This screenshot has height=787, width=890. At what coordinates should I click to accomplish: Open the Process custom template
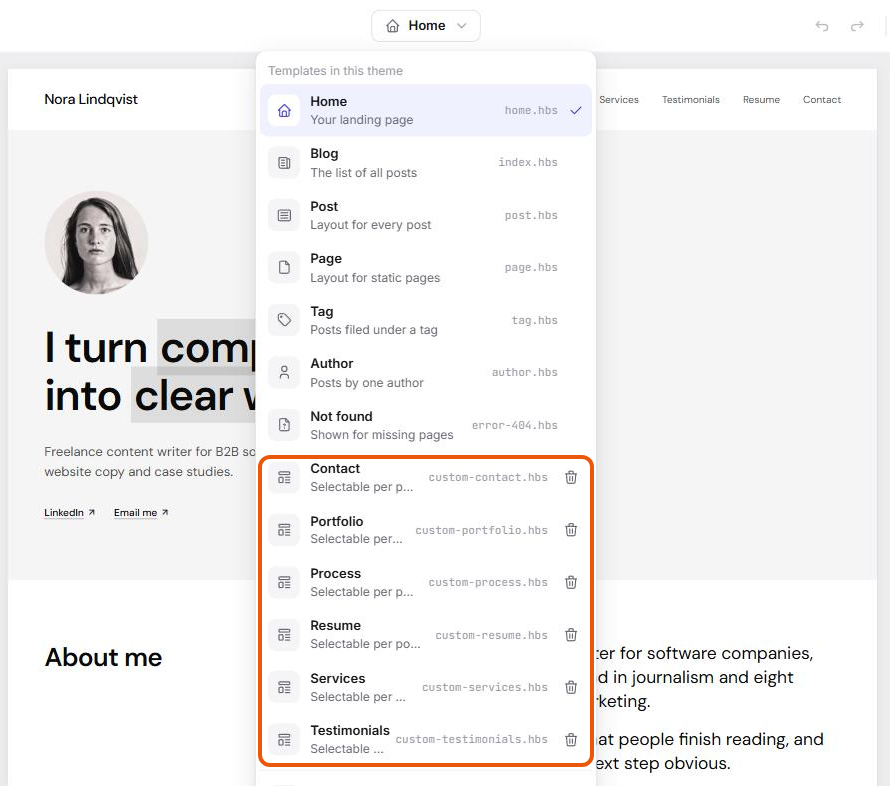tap(426, 583)
